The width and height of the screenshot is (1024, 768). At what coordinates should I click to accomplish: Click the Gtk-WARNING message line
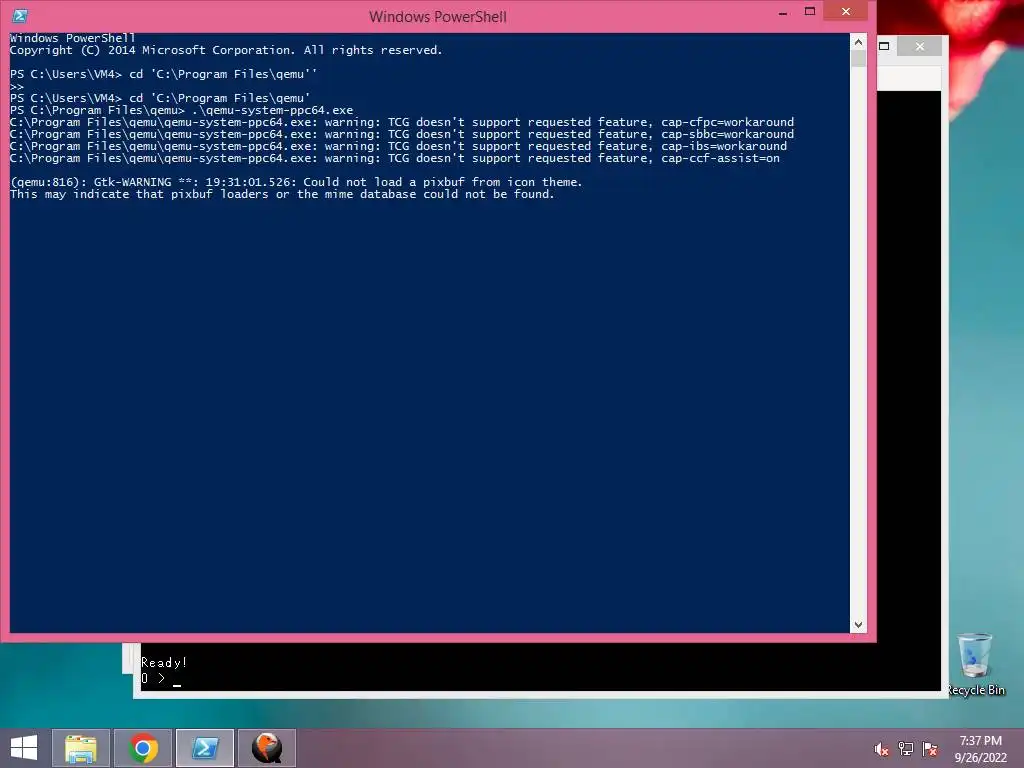pyautogui.click(x=296, y=182)
